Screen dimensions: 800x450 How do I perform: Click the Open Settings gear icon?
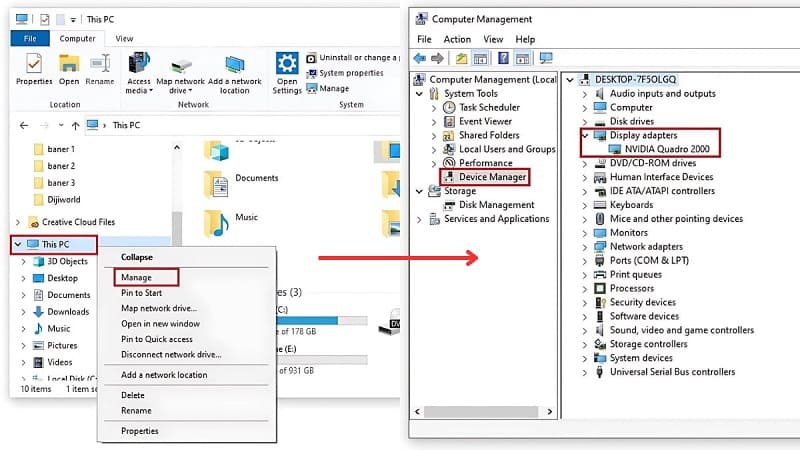click(x=287, y=66)
